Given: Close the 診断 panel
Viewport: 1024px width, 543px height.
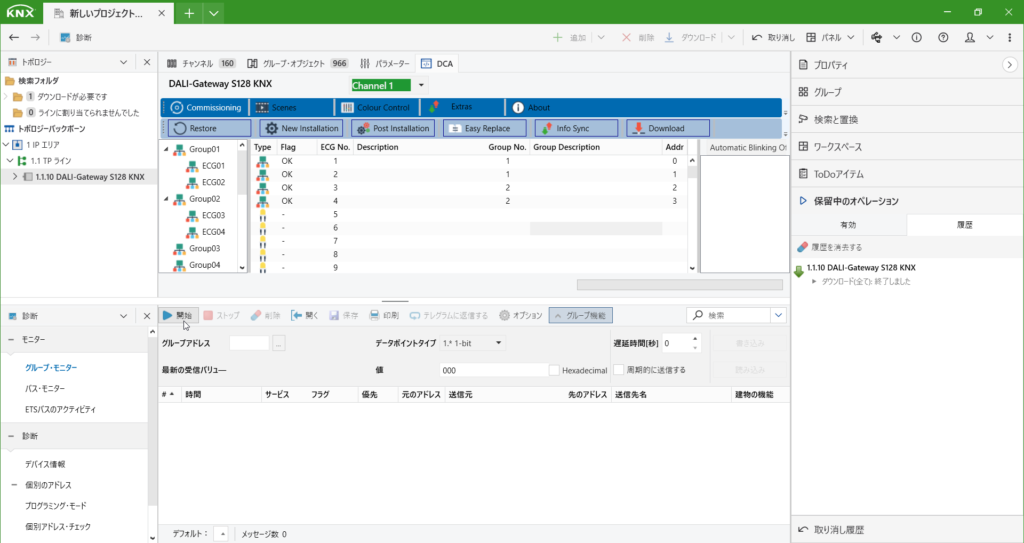Looking at the screenshot, I should pos(147,316).
